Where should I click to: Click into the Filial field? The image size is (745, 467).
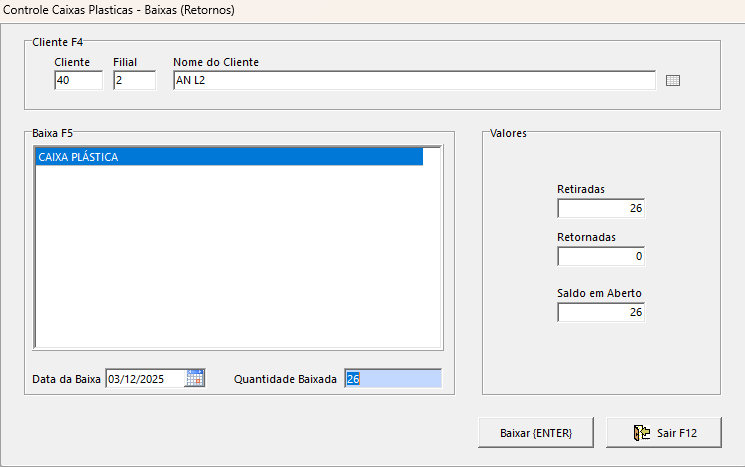(134, 81)
